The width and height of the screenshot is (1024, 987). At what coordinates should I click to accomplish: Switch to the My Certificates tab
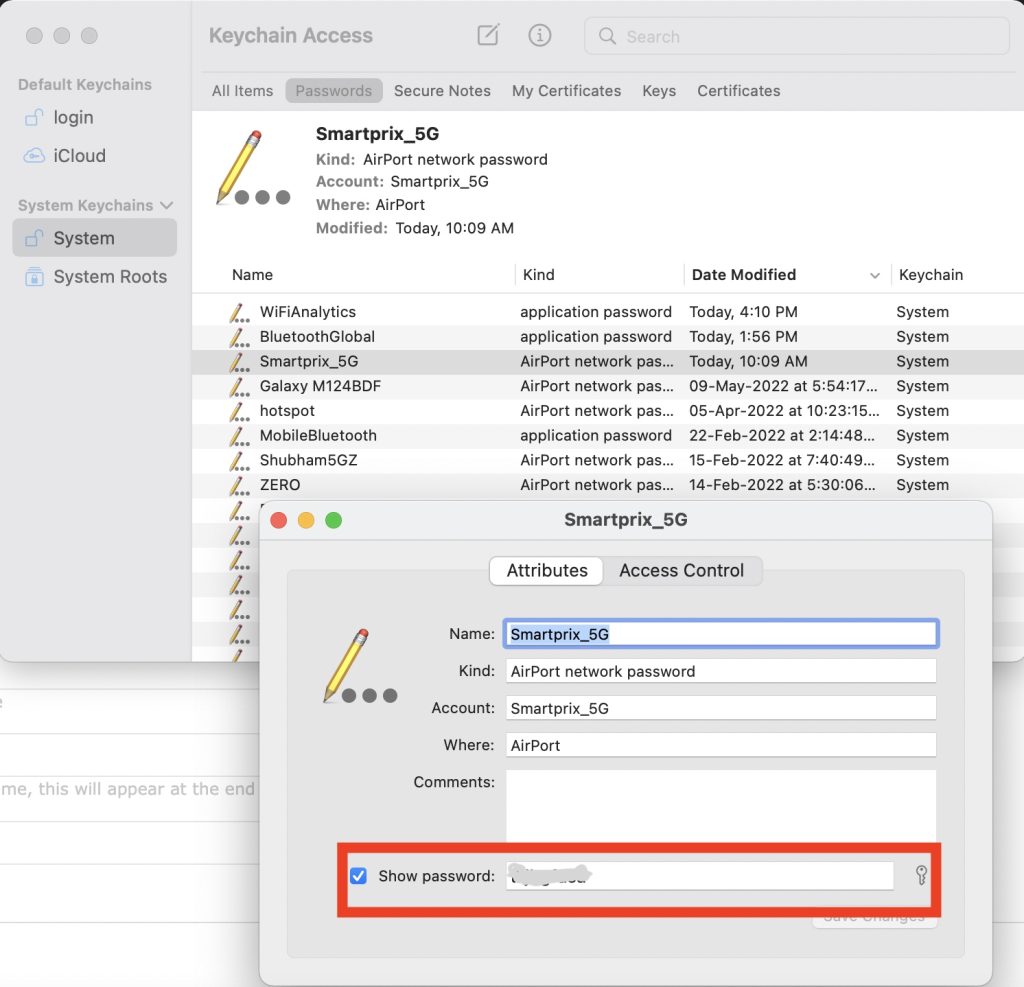pos(566,91)
